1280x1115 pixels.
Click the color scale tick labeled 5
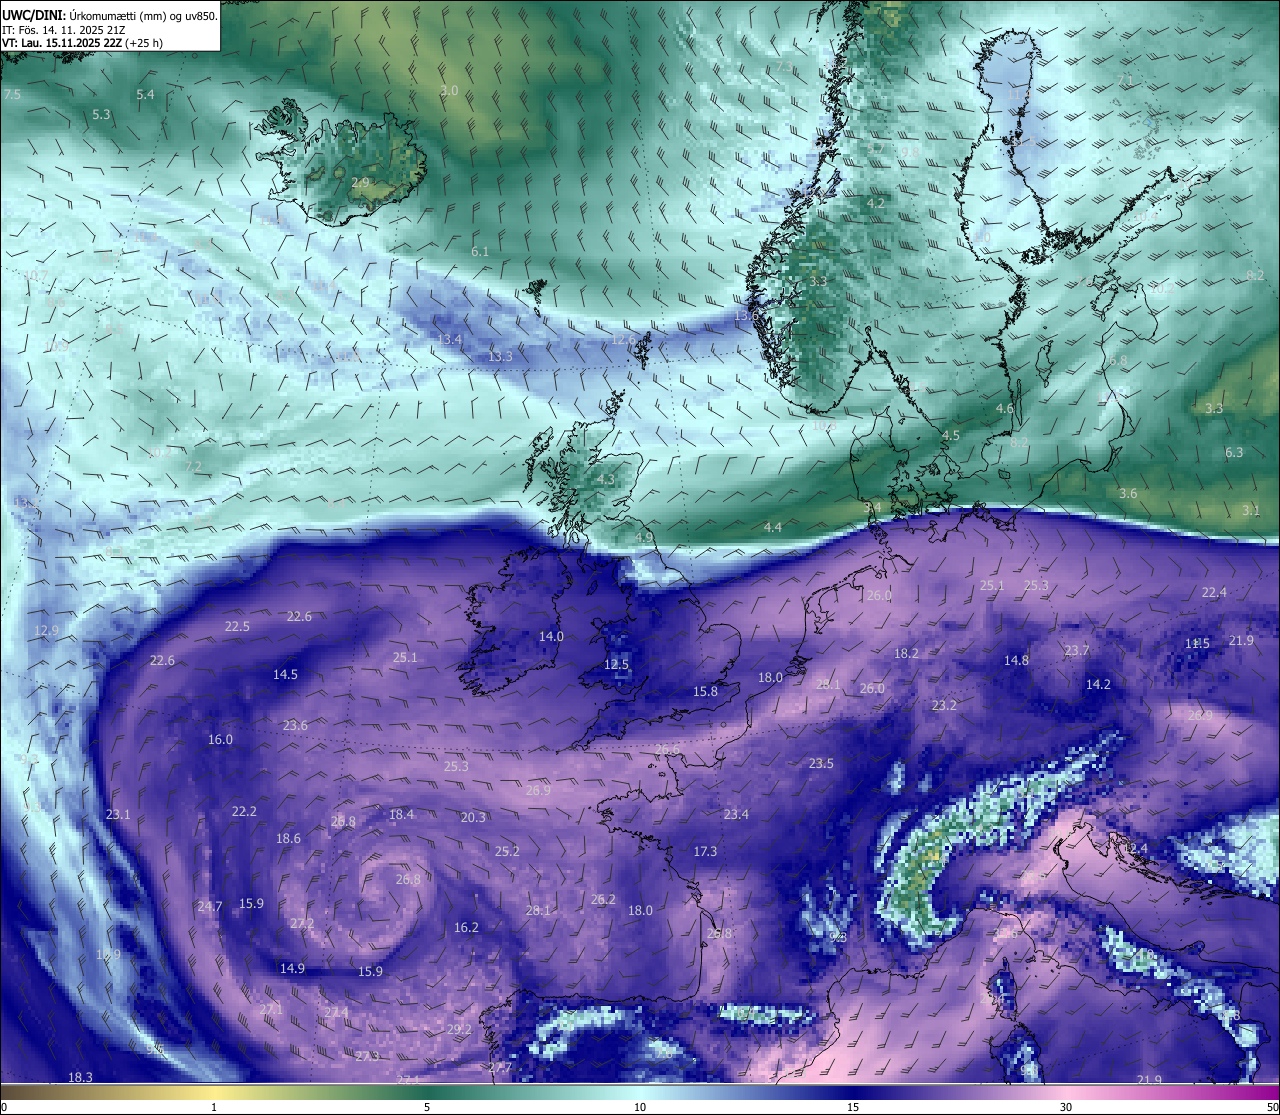pos(427,1107)
